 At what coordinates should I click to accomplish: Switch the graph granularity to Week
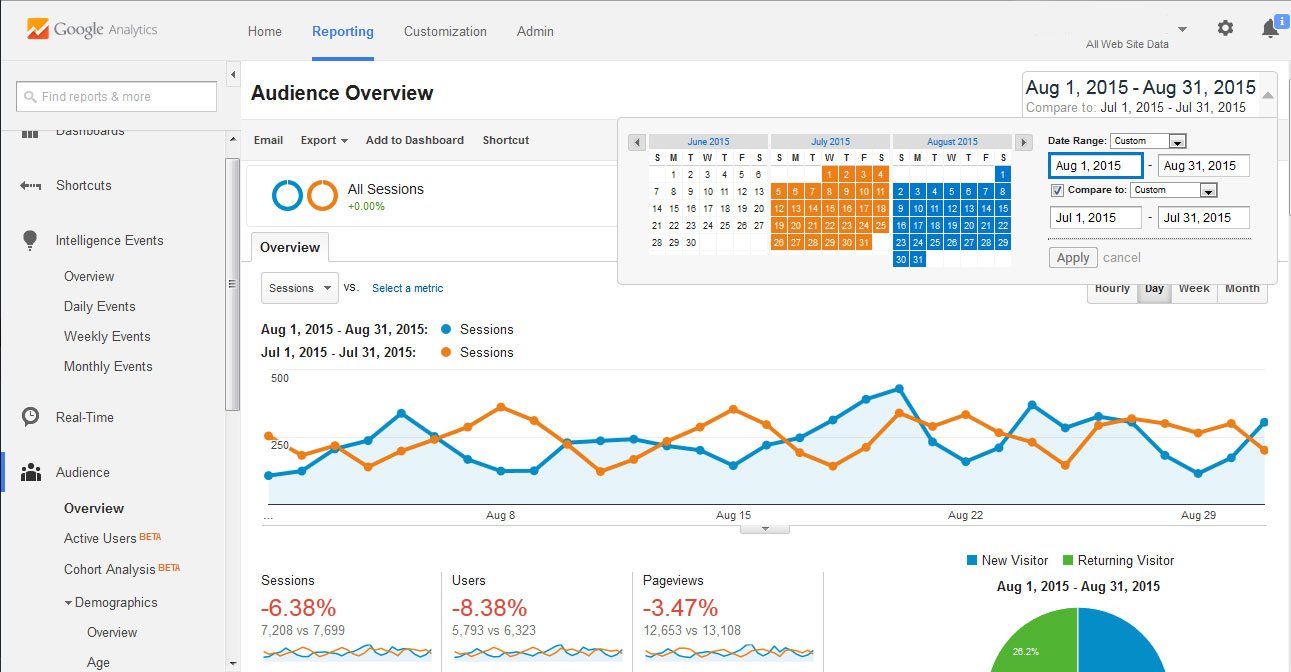pos(1193,288)
